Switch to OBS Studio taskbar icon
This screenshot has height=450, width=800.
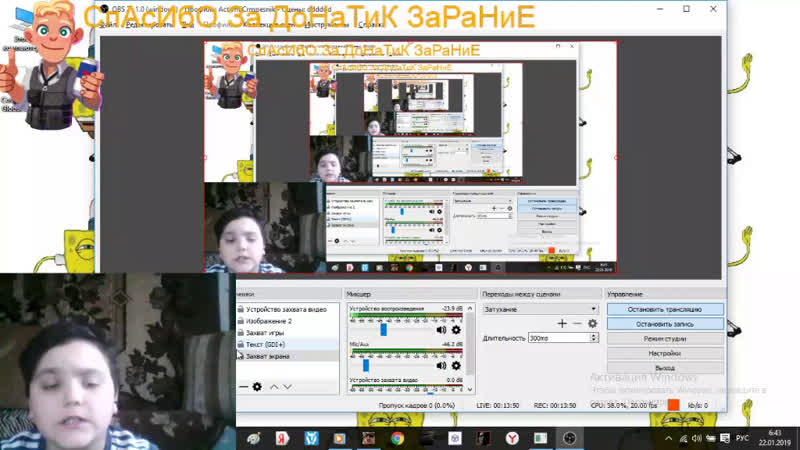569,438
